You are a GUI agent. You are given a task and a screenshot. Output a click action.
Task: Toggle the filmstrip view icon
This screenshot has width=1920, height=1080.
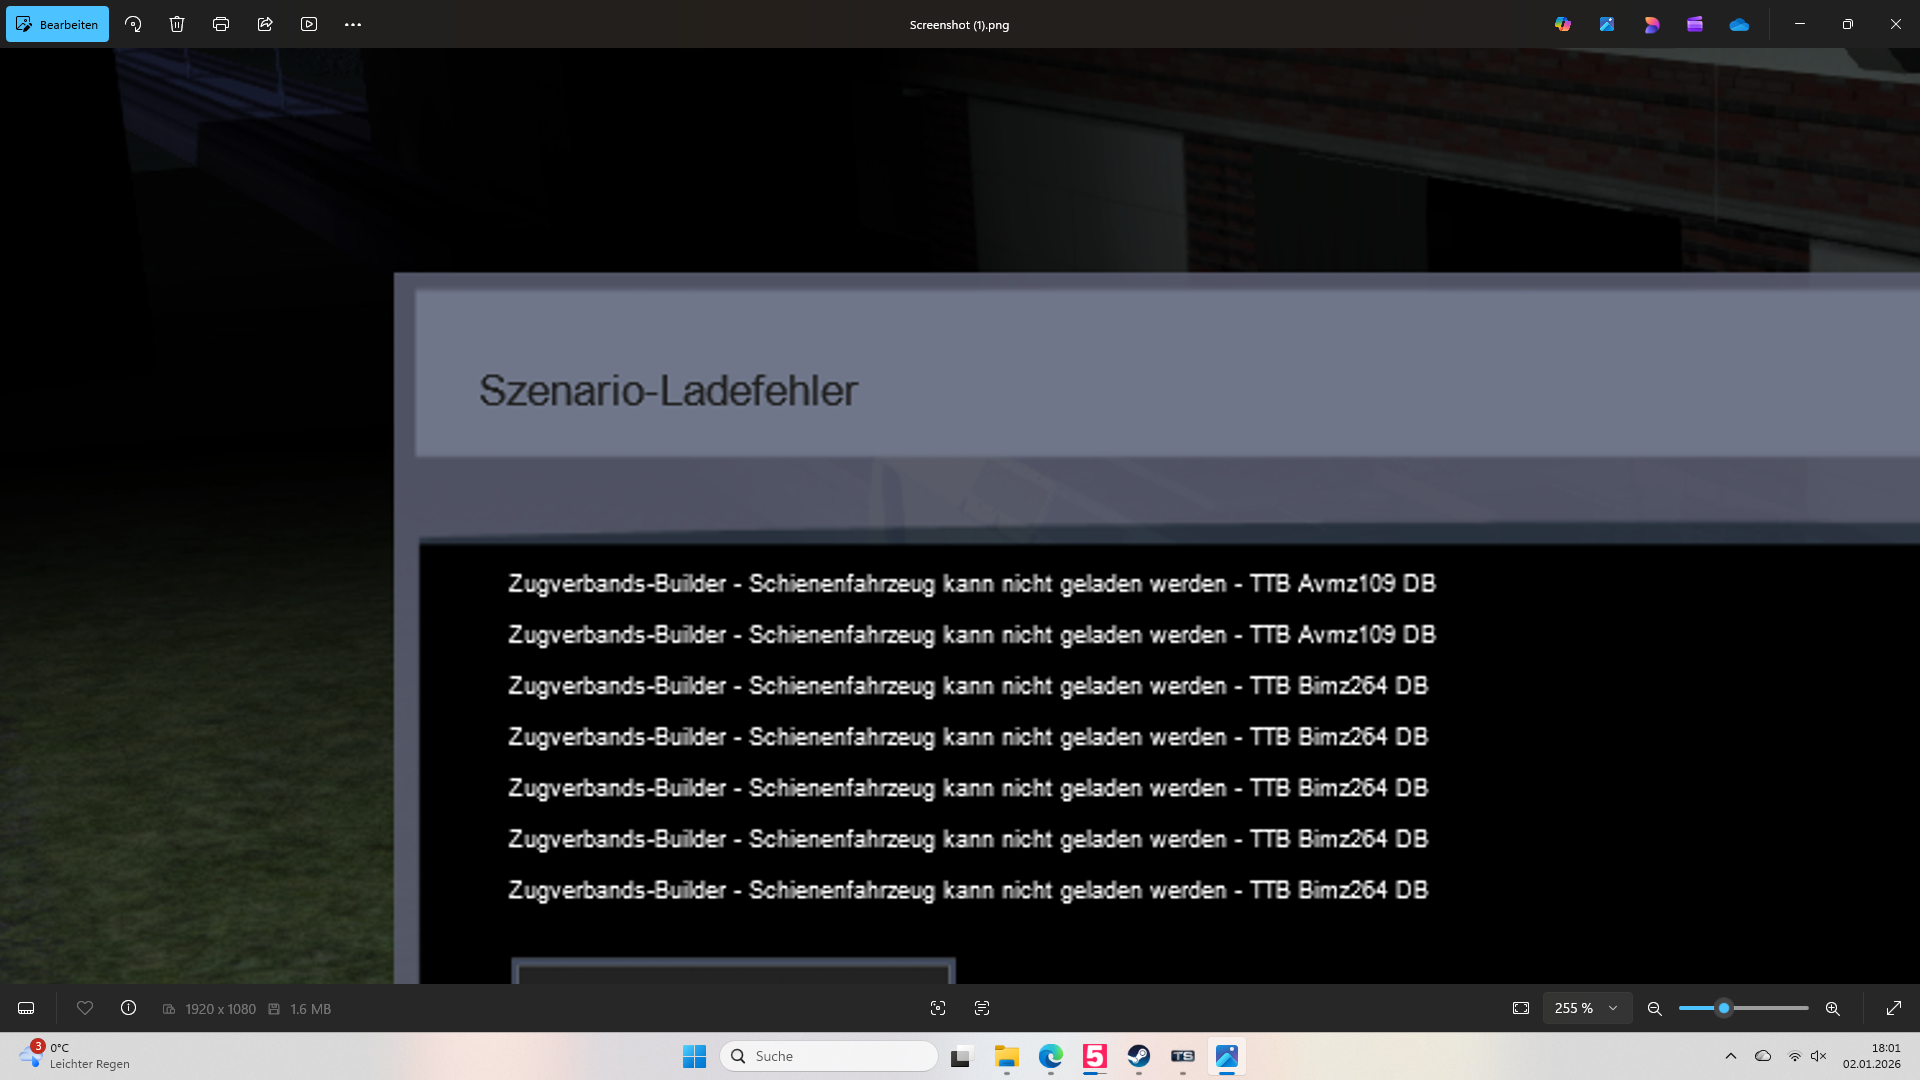(x=26, y=1008)
